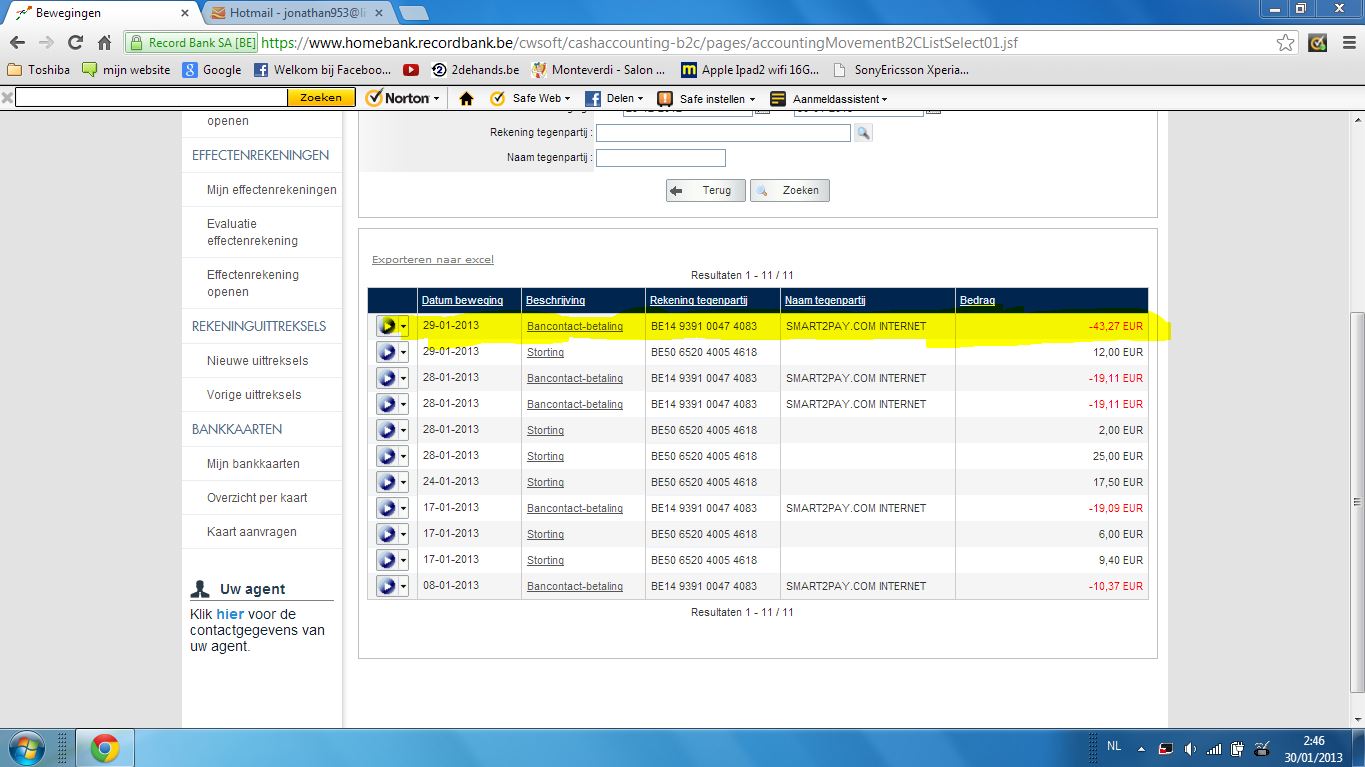Click the volume icon in system tray
The width and height of the screenshot is (1365, 767).
pyautogui.click(x=1190, y=748)
